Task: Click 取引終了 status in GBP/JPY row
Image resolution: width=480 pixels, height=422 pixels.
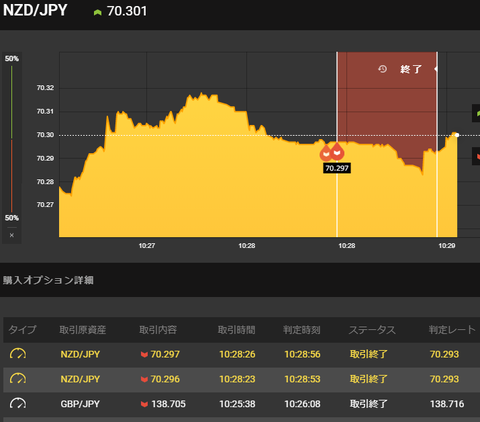Action: (369, 404)
